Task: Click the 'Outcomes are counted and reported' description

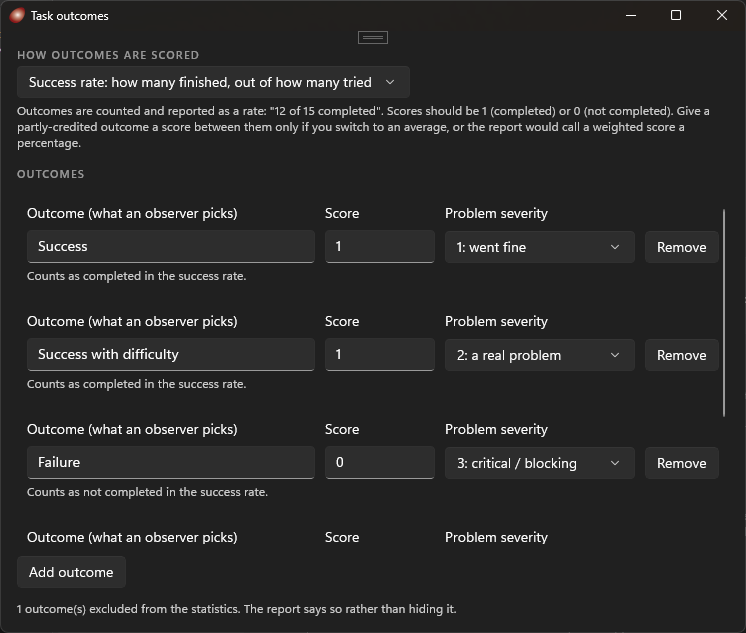Action: click(x=363, y=127)
